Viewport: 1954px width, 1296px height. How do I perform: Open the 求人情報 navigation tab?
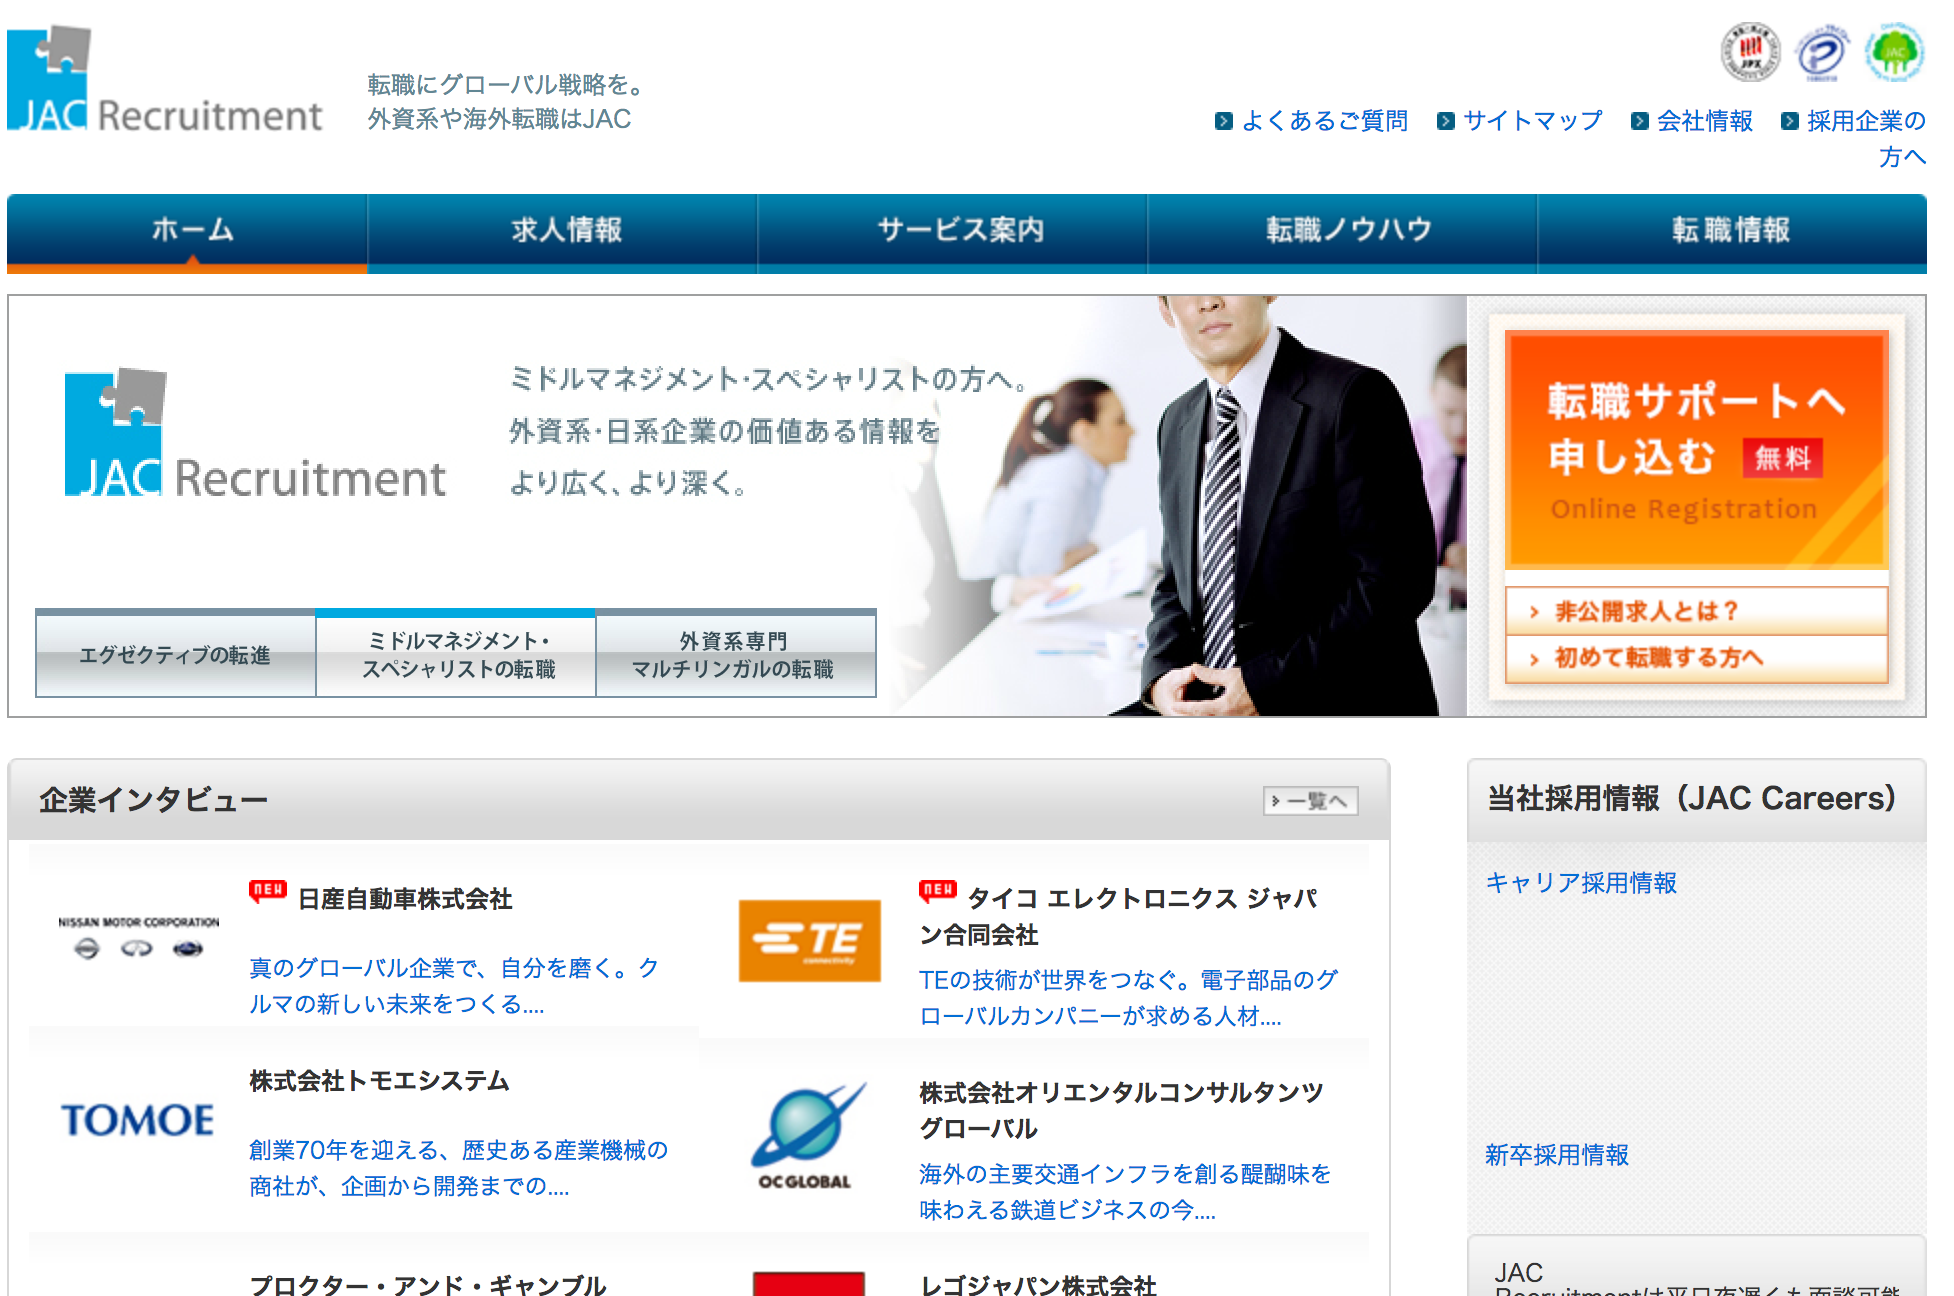point(566,230)
